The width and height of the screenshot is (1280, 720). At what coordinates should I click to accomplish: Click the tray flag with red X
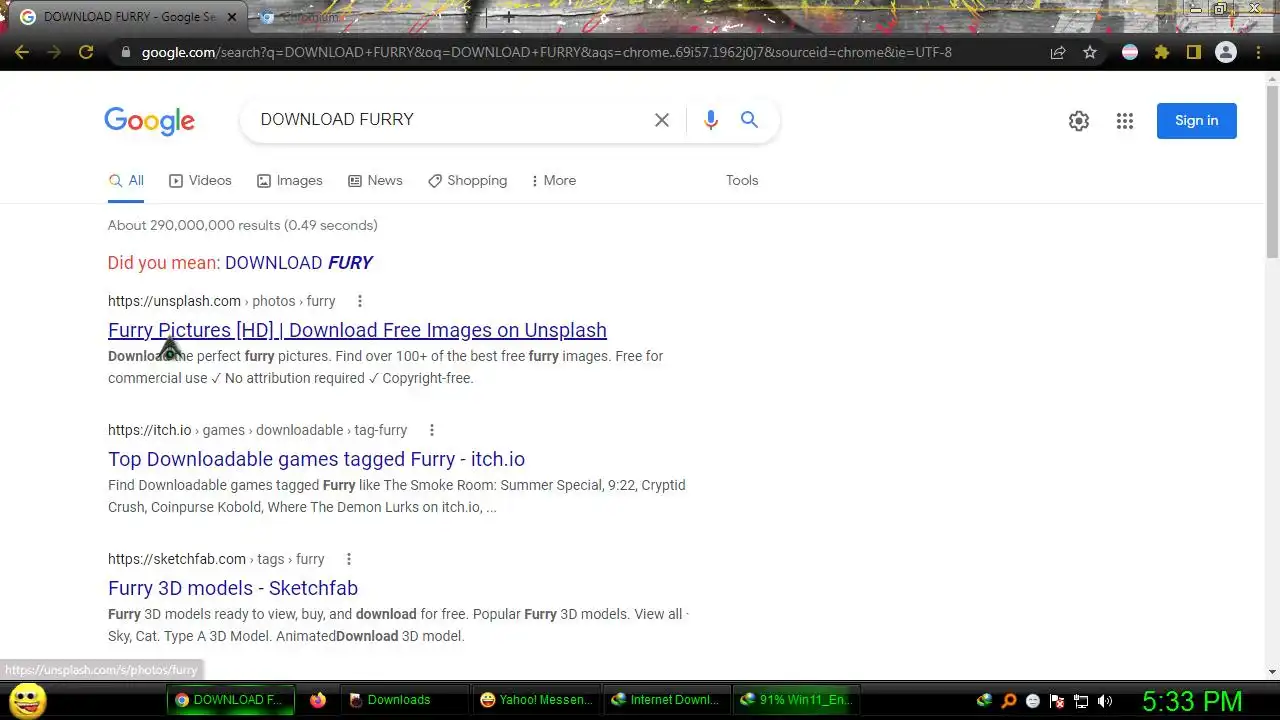(1057, 701)
